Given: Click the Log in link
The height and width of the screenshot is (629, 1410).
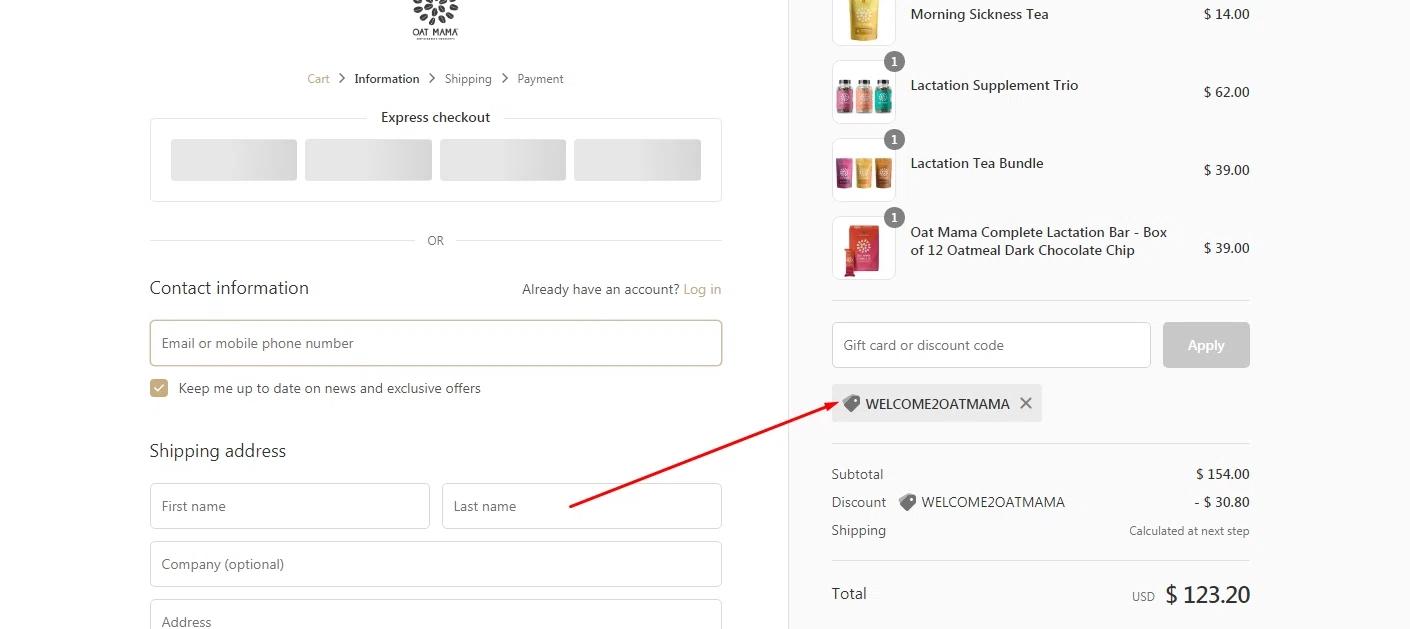Looking at the screenshot, I should click(702, 290).
